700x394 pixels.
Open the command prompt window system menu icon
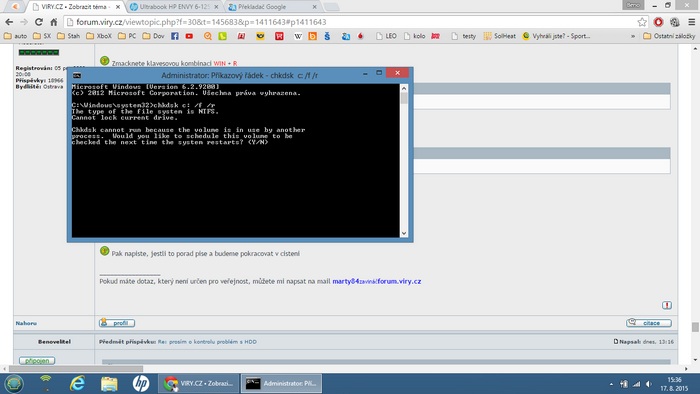[x=77, y=75]
